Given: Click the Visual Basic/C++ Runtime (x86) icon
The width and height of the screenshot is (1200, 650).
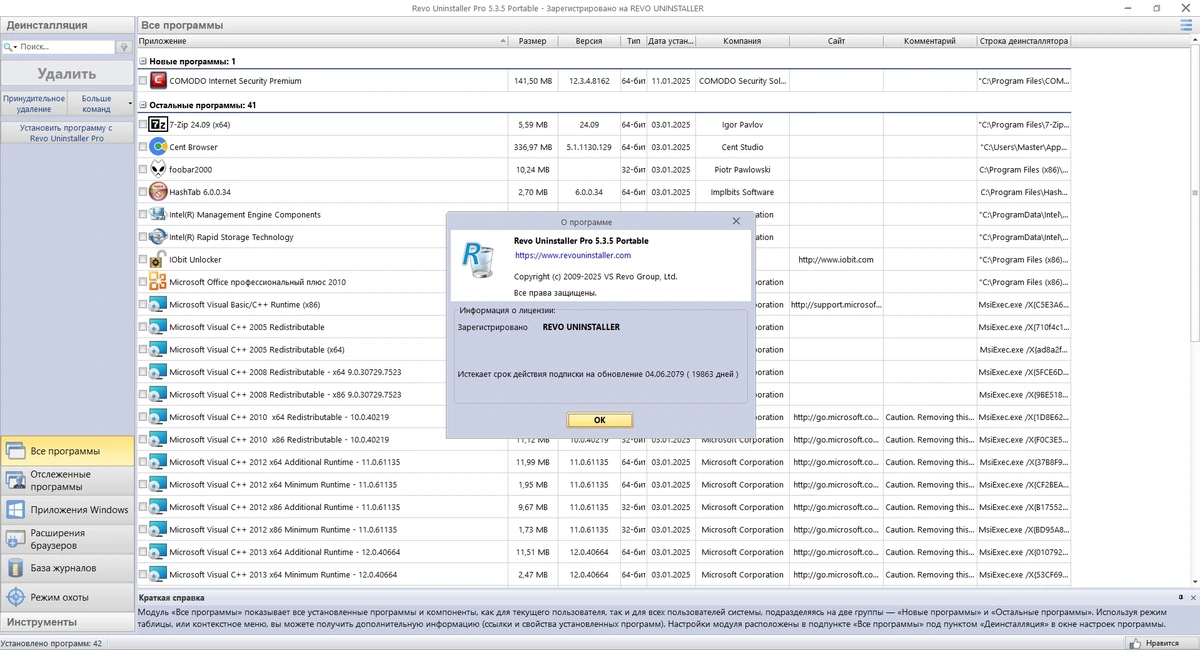Looking at the screenshot, I should coord(158,304).
